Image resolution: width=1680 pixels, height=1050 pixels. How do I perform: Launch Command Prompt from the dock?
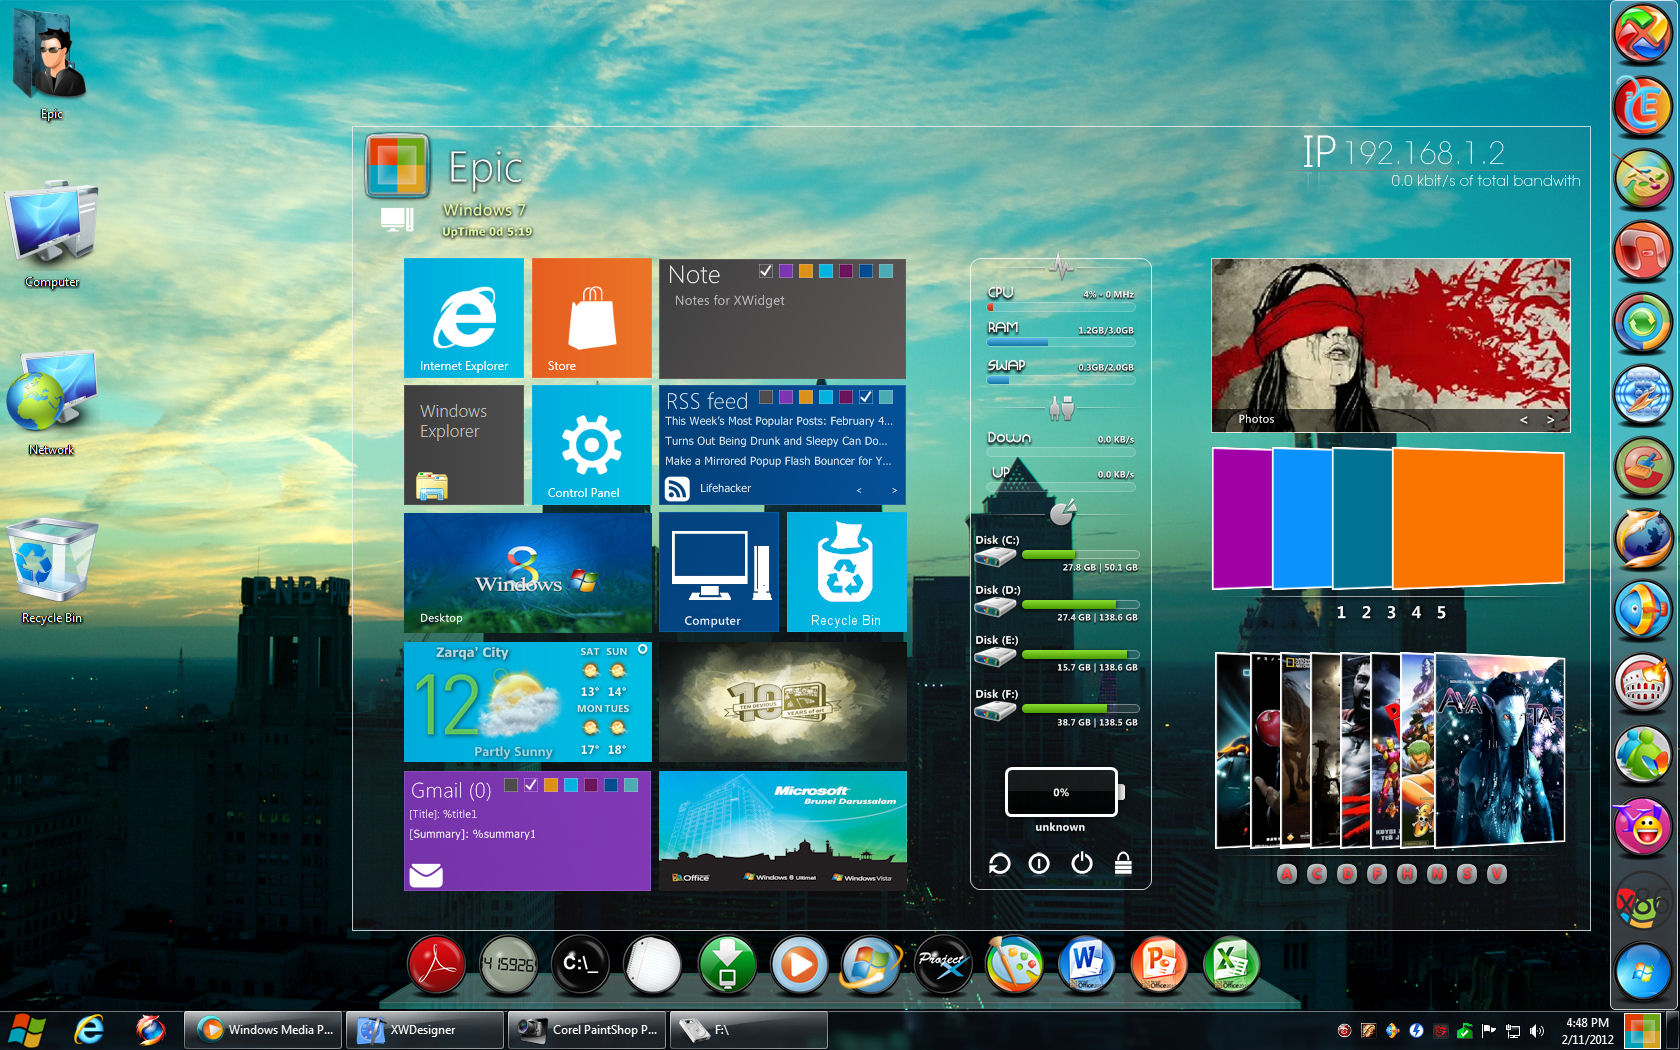click(580, 964)
